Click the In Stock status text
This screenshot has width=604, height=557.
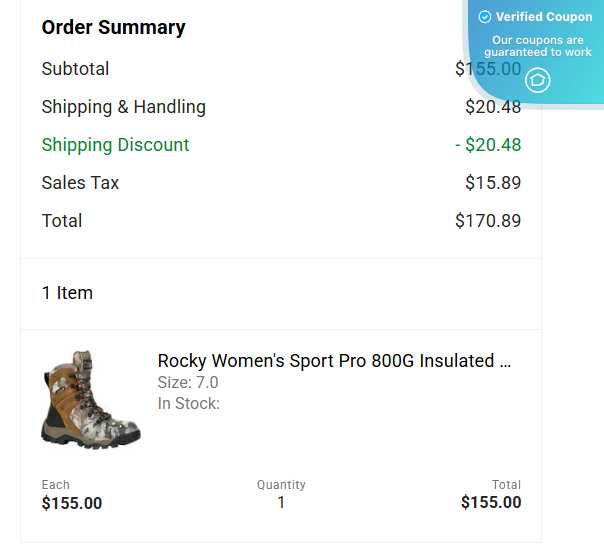coord(189,404)
